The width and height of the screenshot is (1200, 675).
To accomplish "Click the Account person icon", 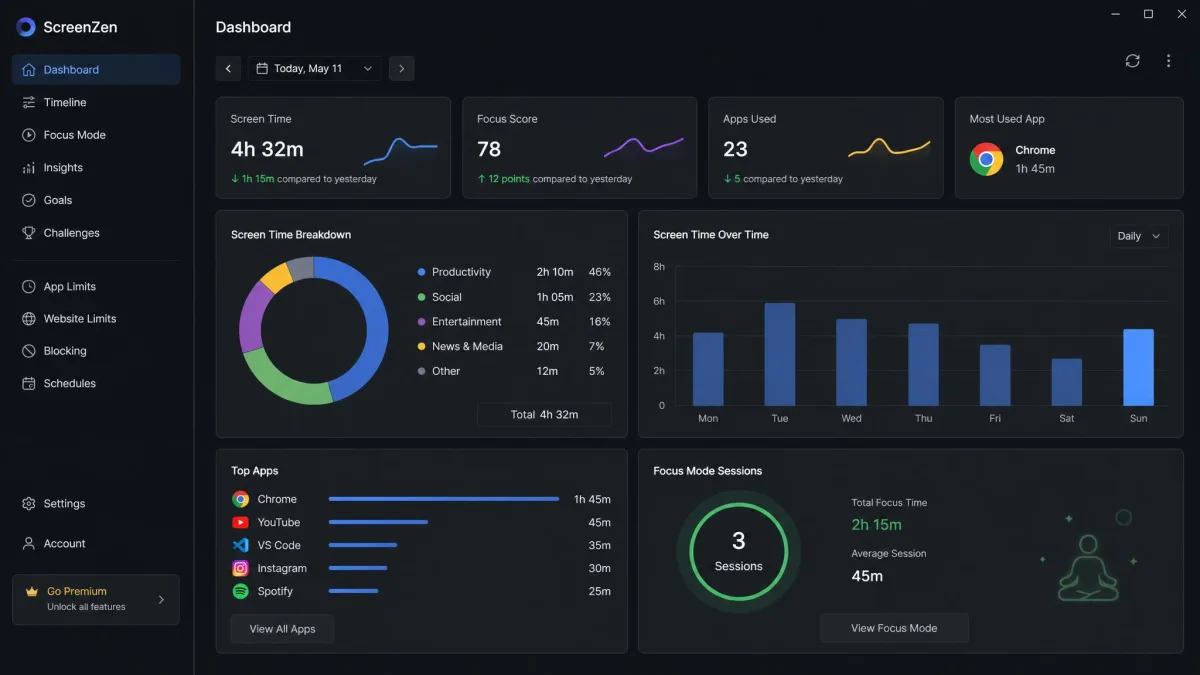I will 28,544.
